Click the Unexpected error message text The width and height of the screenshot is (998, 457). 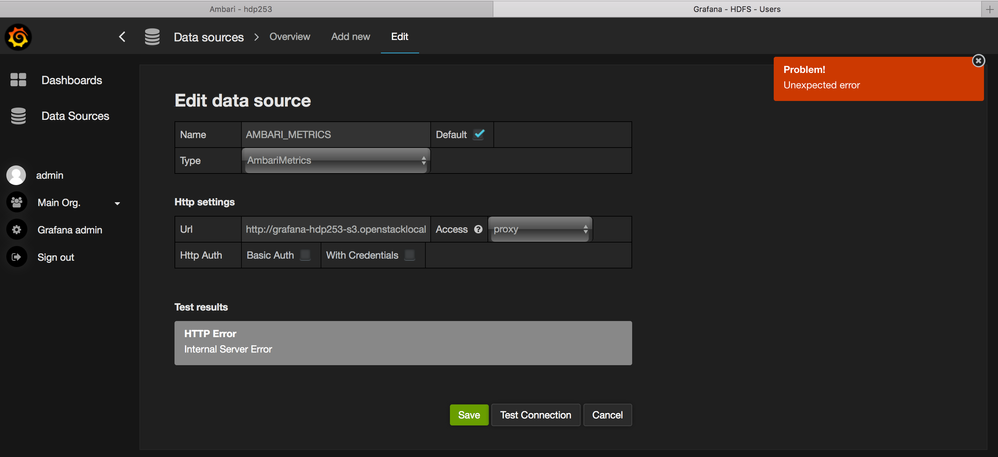pyautogui.click(x=822, y=85)
